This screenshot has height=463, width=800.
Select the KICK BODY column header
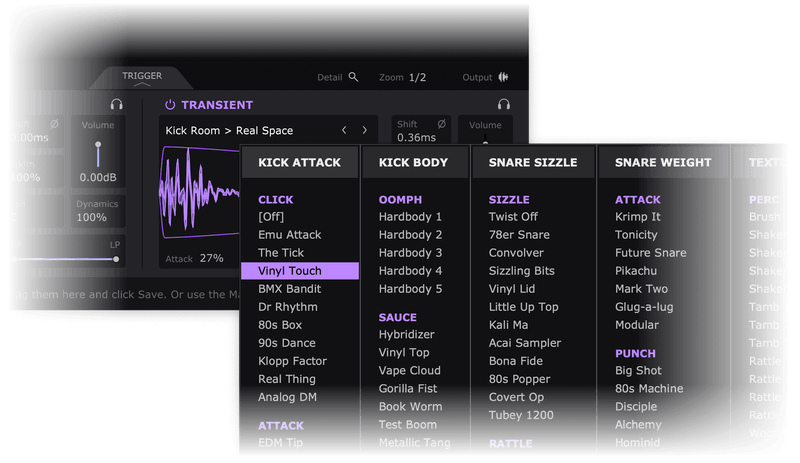pos(413,162)
